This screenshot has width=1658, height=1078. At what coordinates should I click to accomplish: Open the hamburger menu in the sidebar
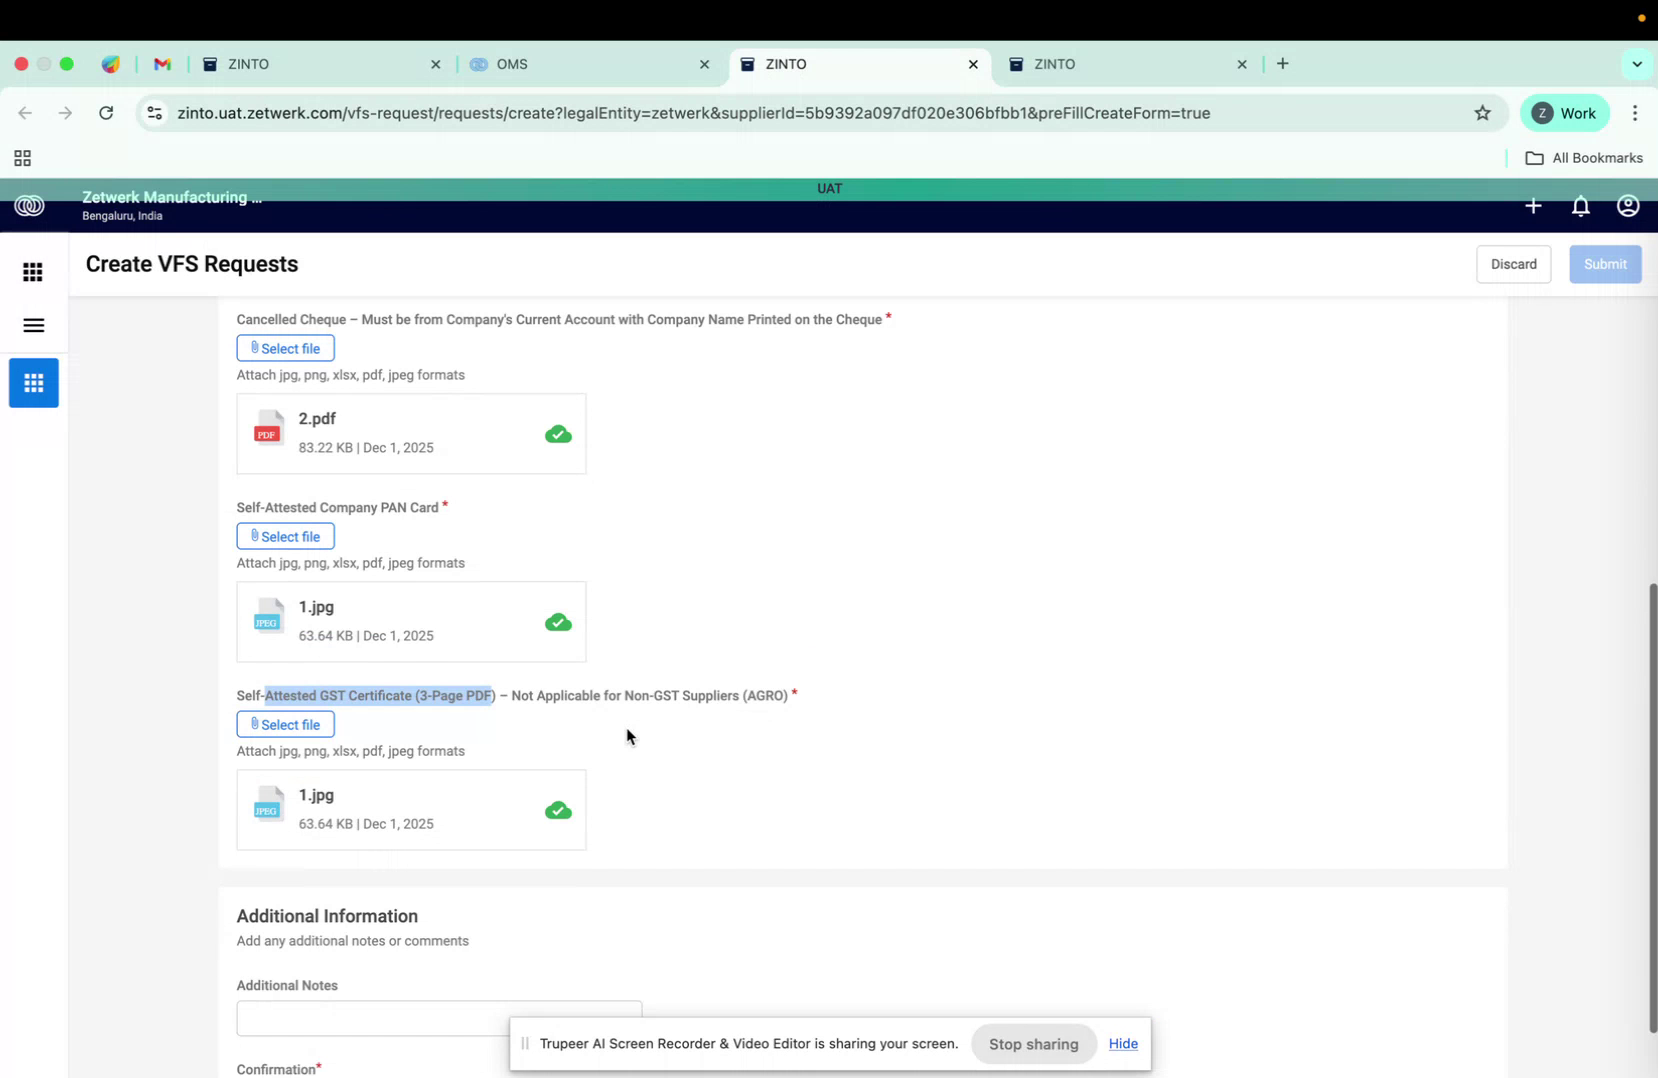click(x=33, y=325)
